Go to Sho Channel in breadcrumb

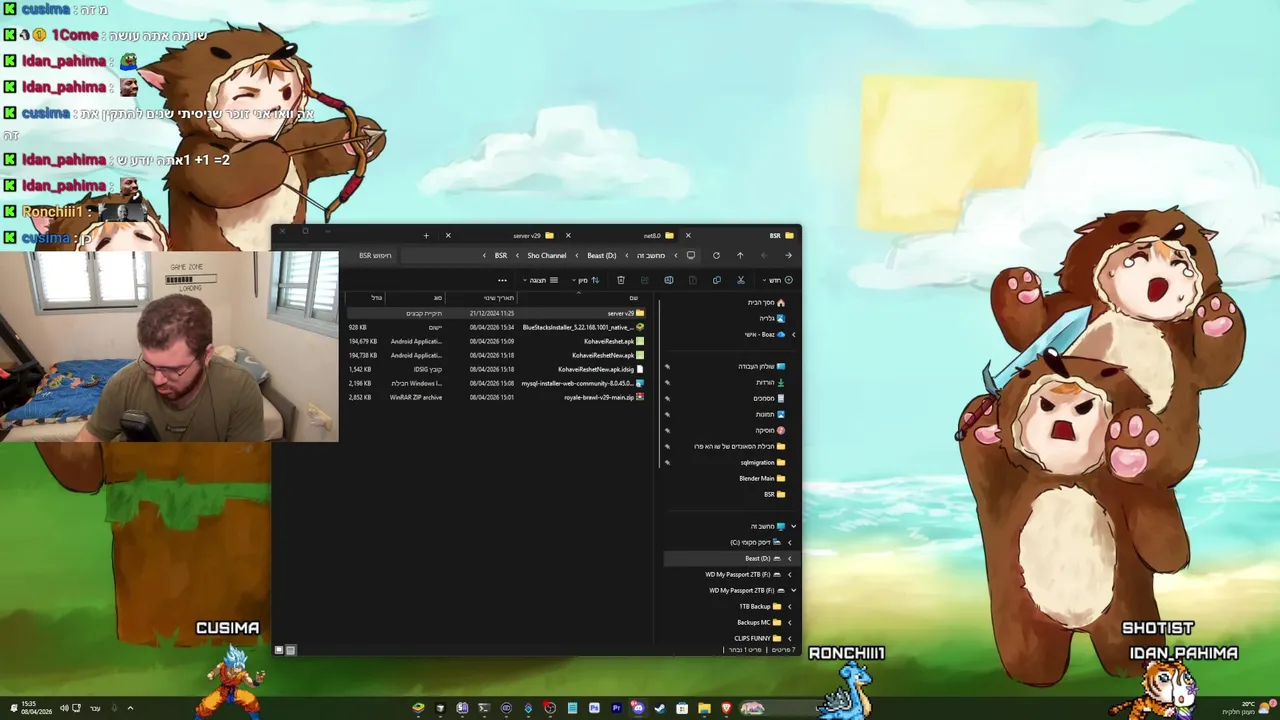coord(546,255)
